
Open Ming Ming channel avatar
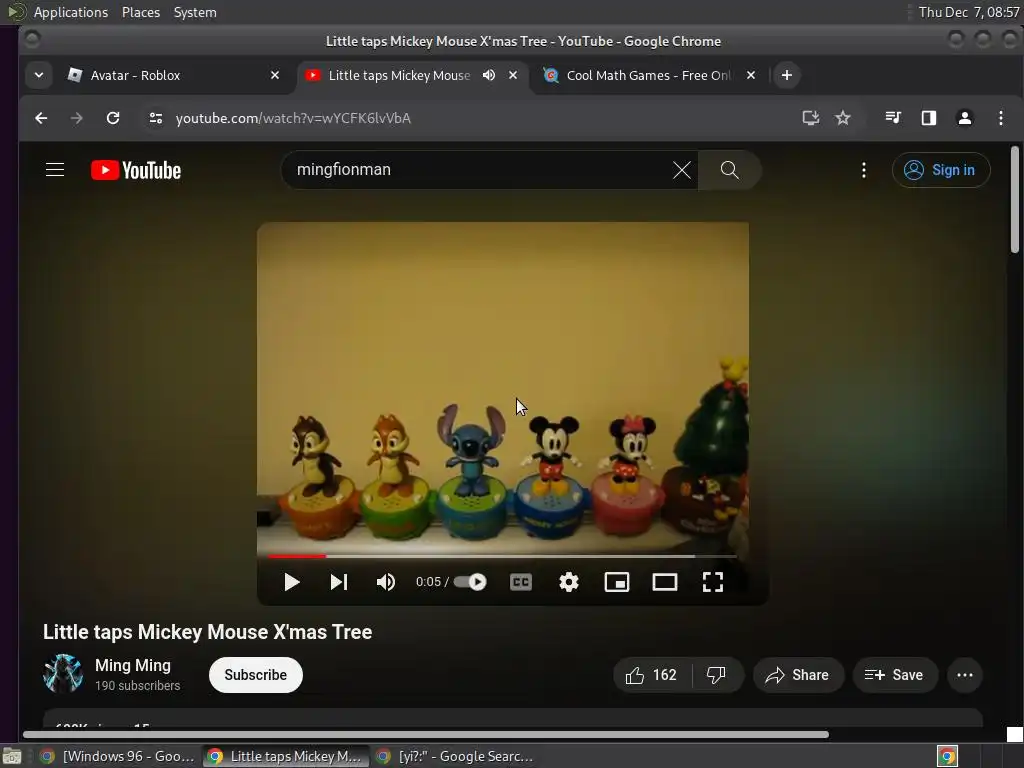coord(63,673)
